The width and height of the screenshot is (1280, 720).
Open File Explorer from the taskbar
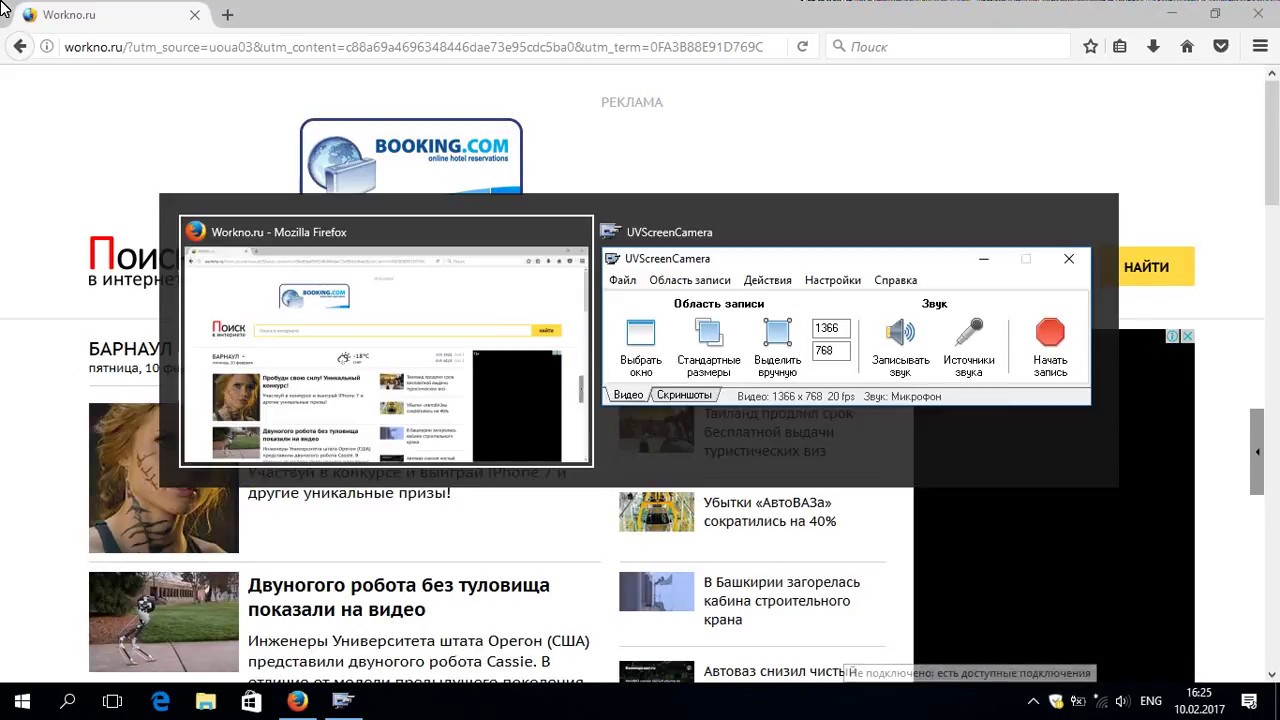click(205, 701)
